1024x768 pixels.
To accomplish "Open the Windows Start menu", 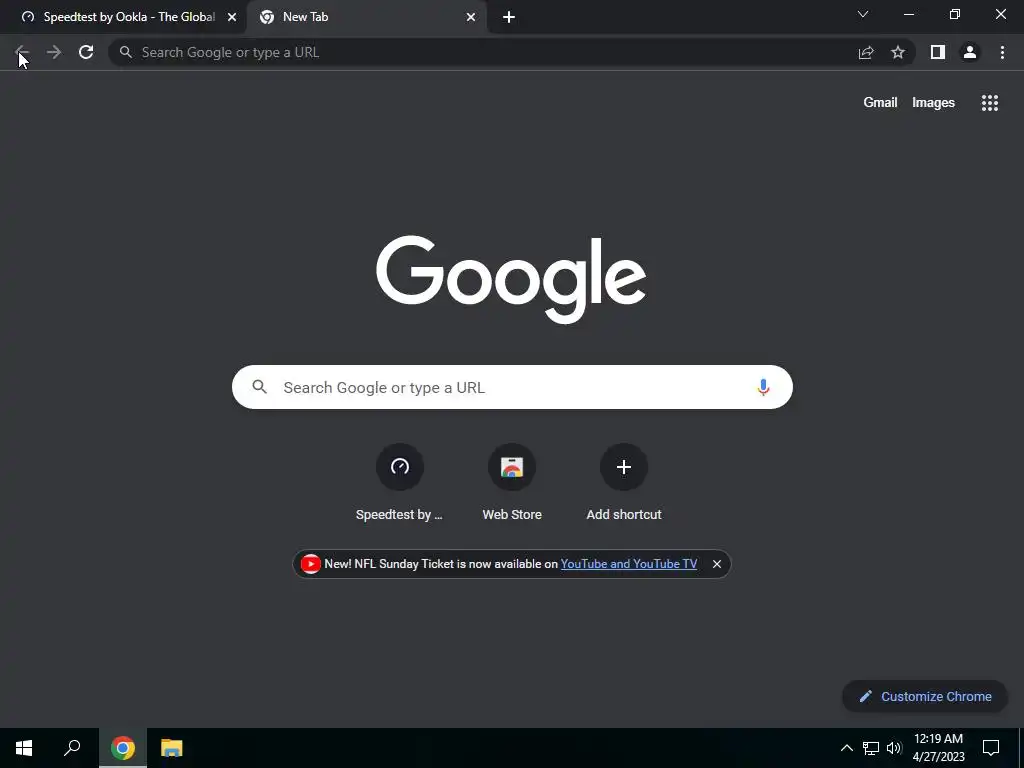I will pyautogui.click(x=24, y=748).
